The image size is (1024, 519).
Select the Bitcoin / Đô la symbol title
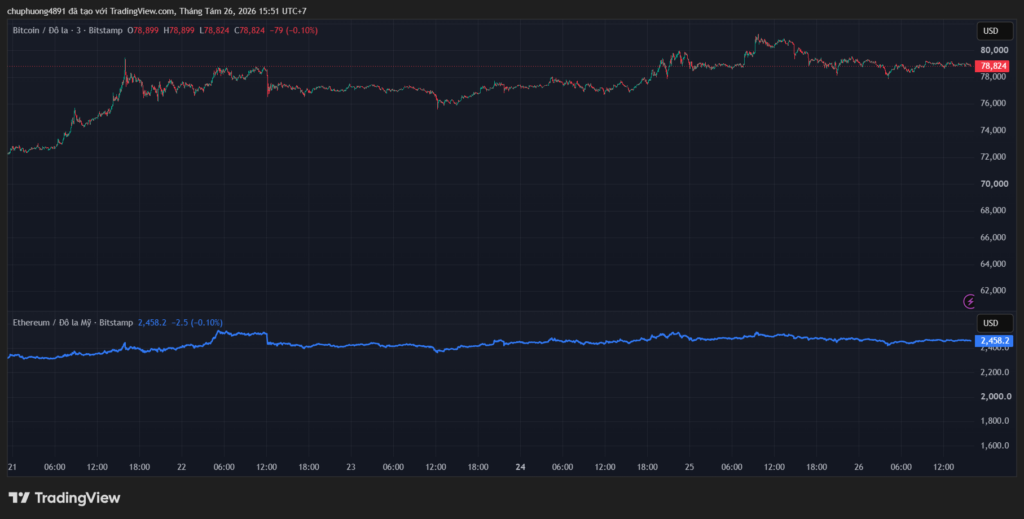point(39,31)
